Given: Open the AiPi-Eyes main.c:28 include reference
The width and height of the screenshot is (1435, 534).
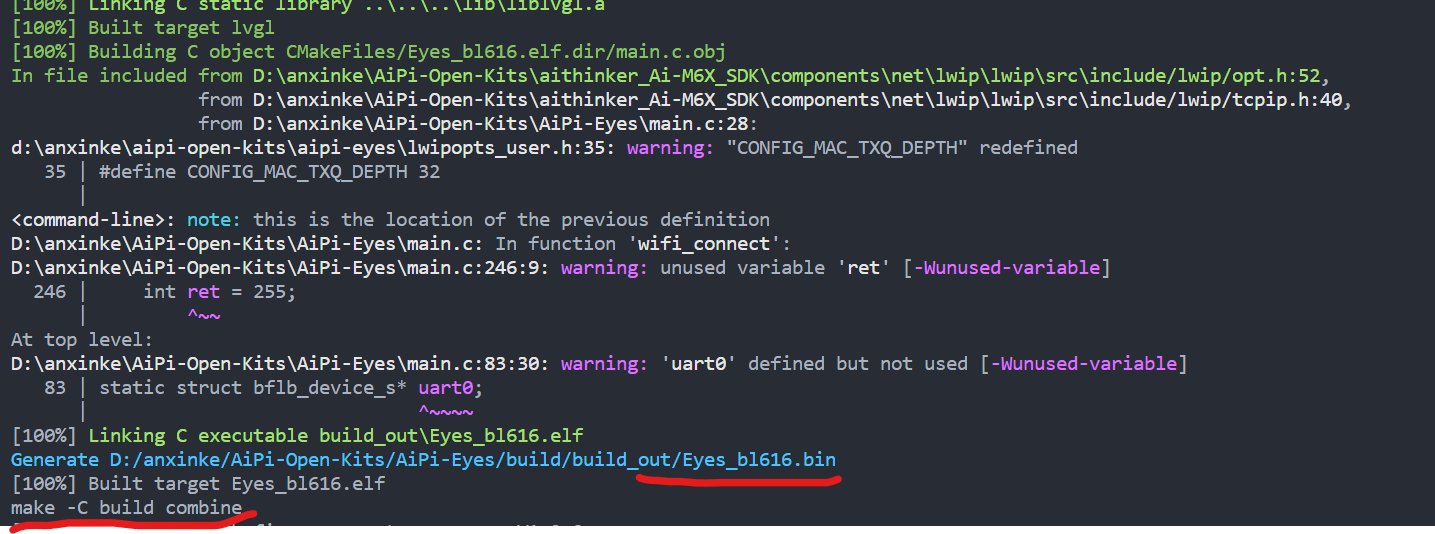Looking at the screenshot, I should point(506,124).
